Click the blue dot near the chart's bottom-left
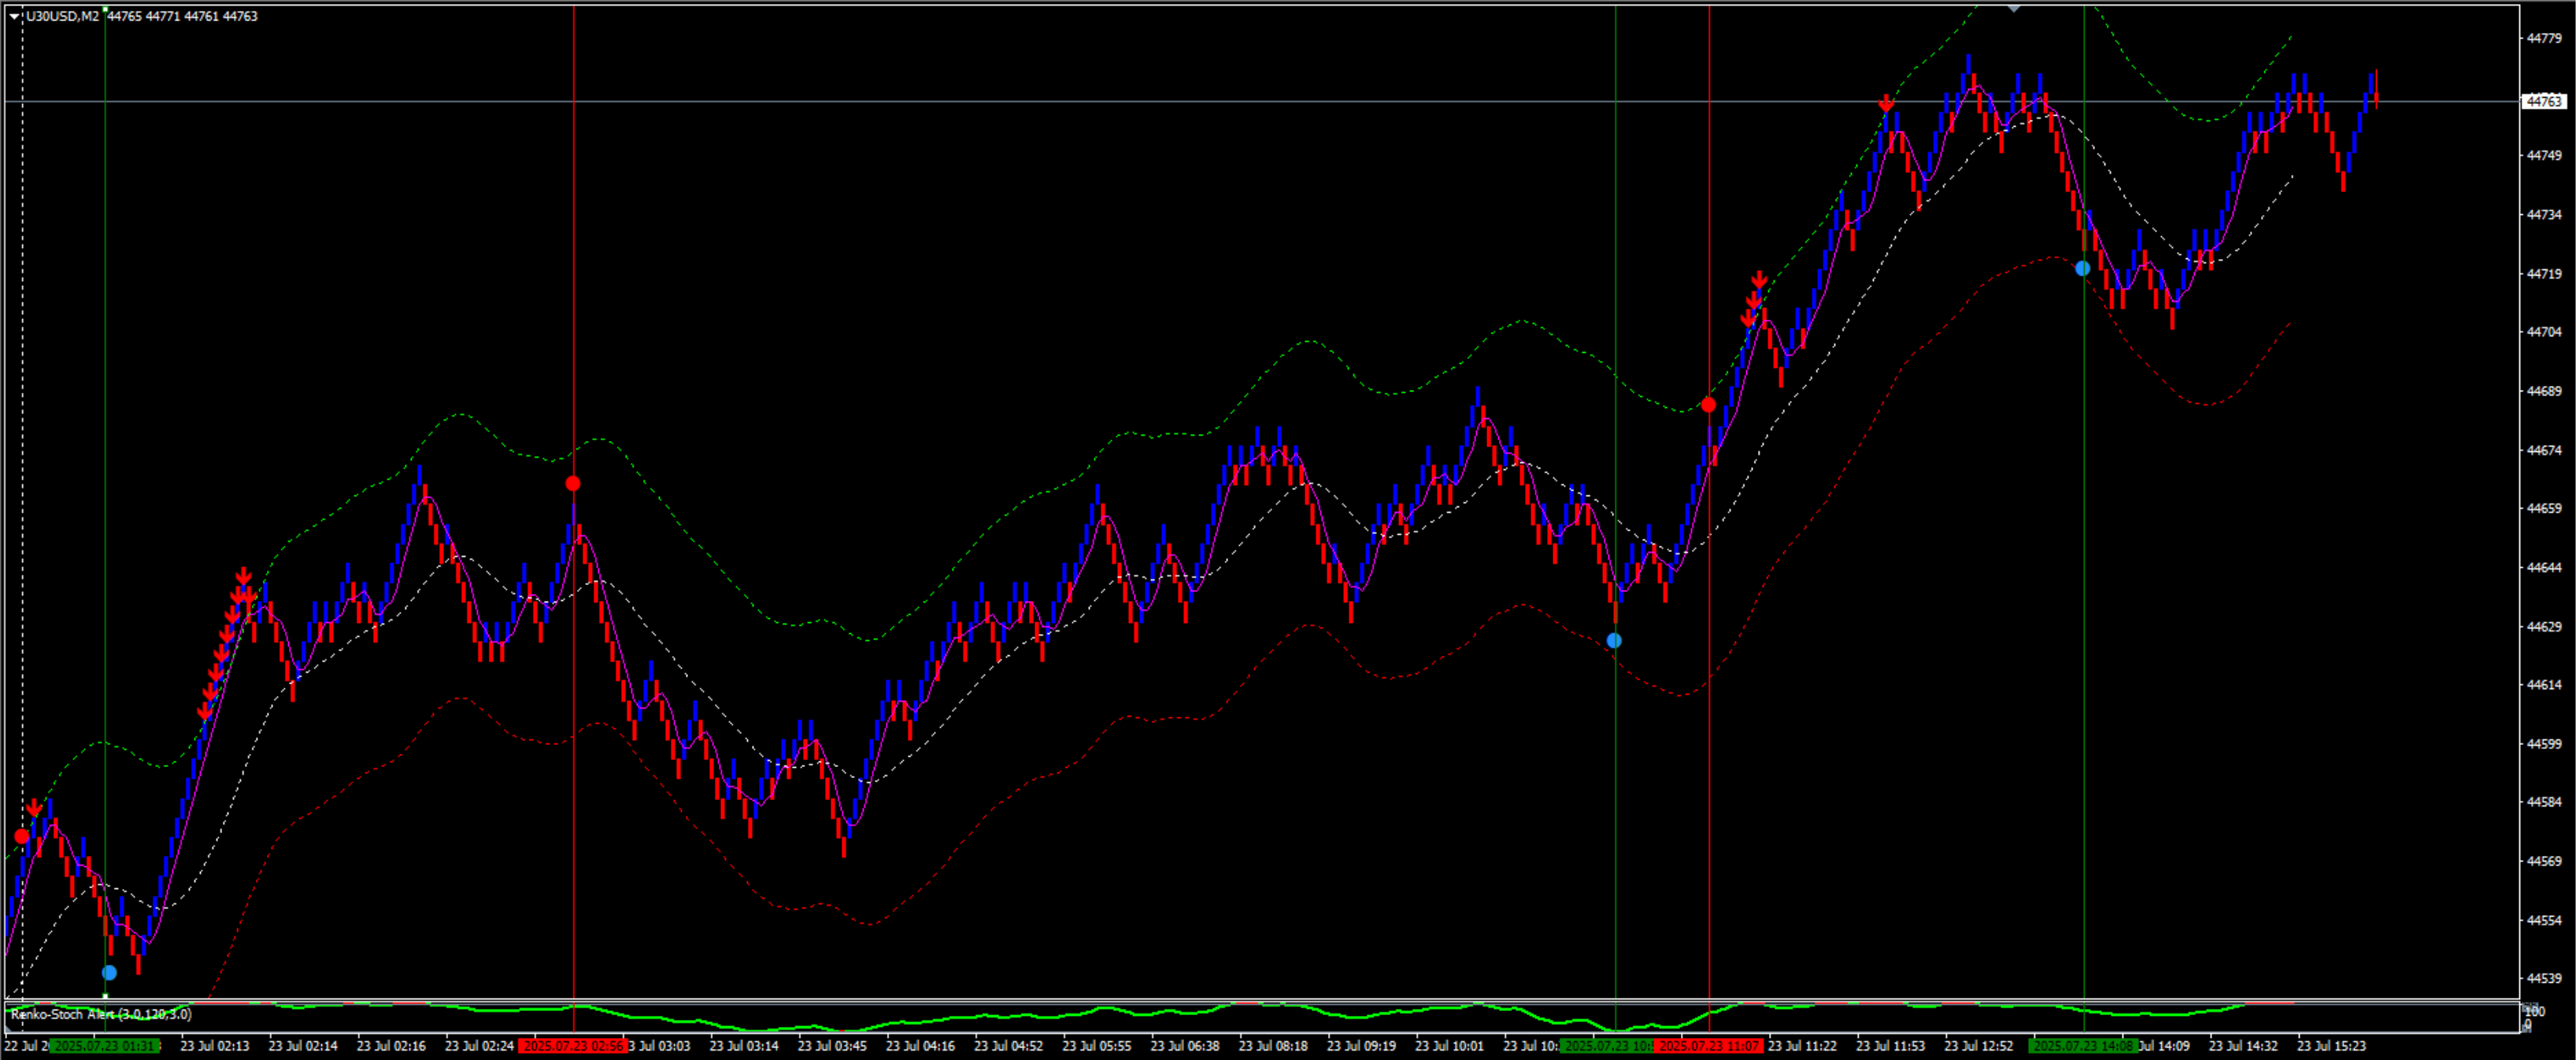 110,972
